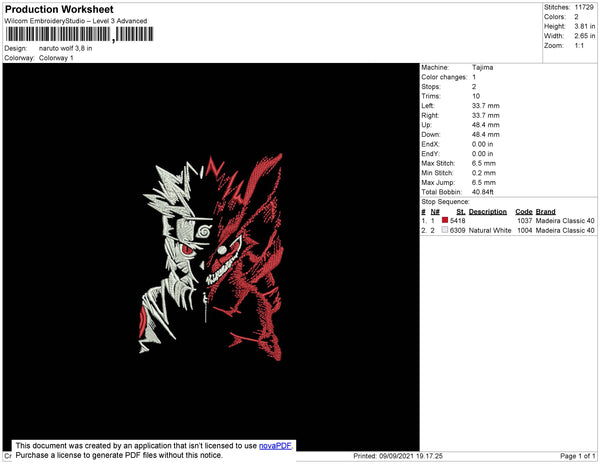Click the 'Brand' column header
The width and height of the screenshot is (600, 464).
[x=545, y=212]
